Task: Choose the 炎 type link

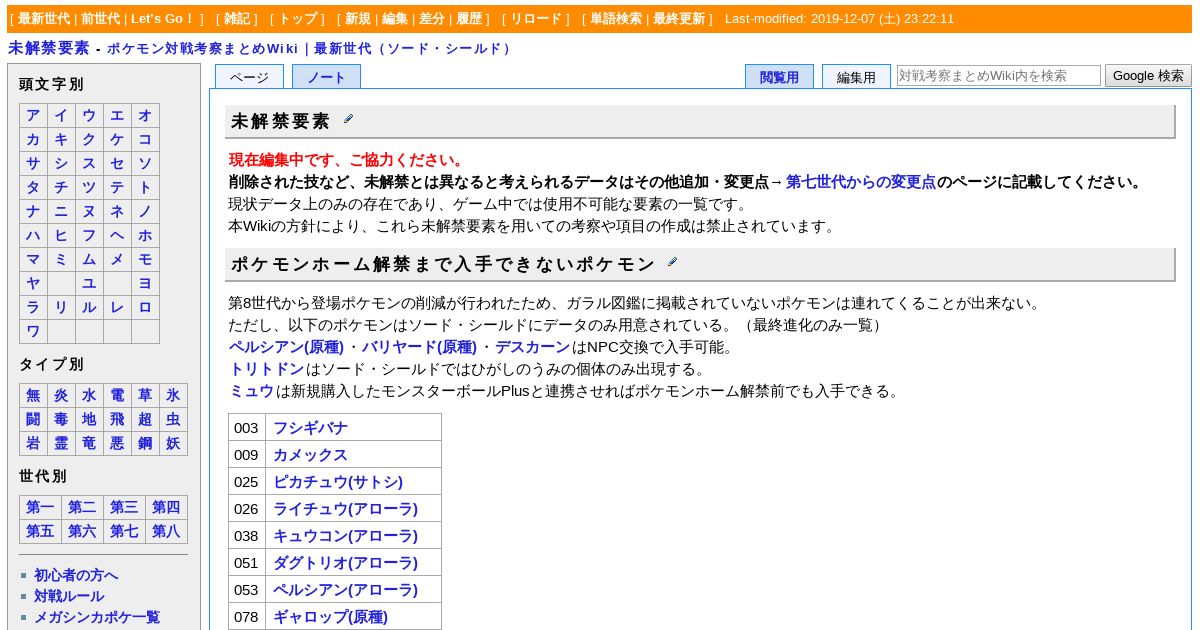Action: [61, 395]
